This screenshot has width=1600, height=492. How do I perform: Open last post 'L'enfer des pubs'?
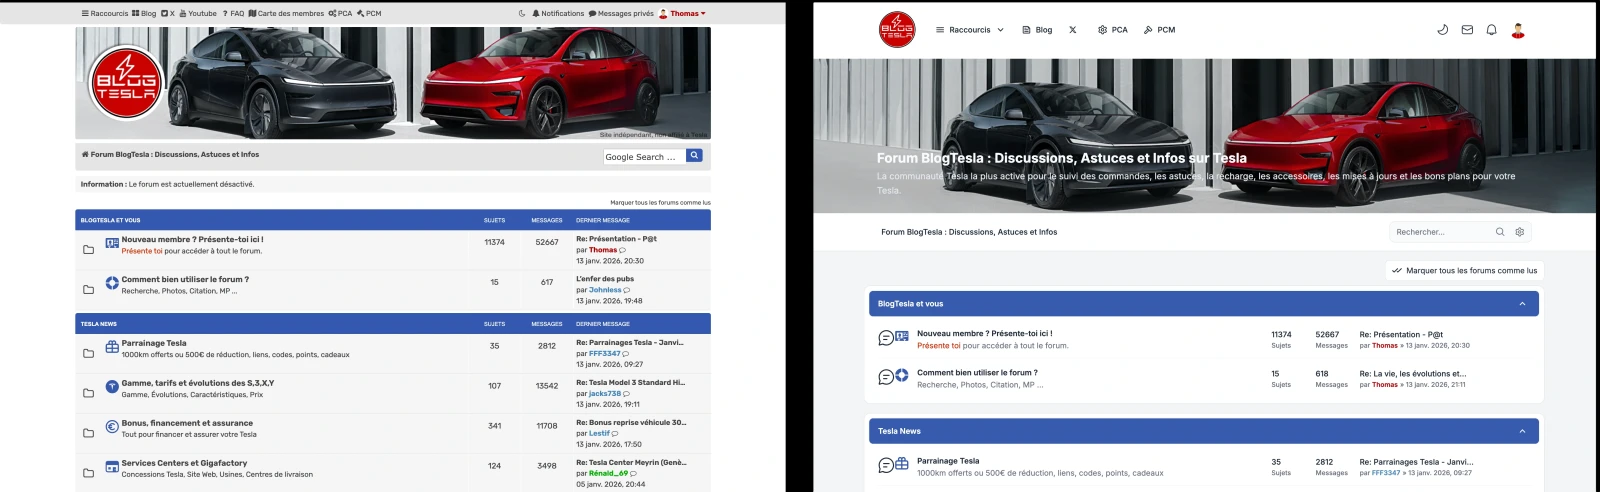605,279
